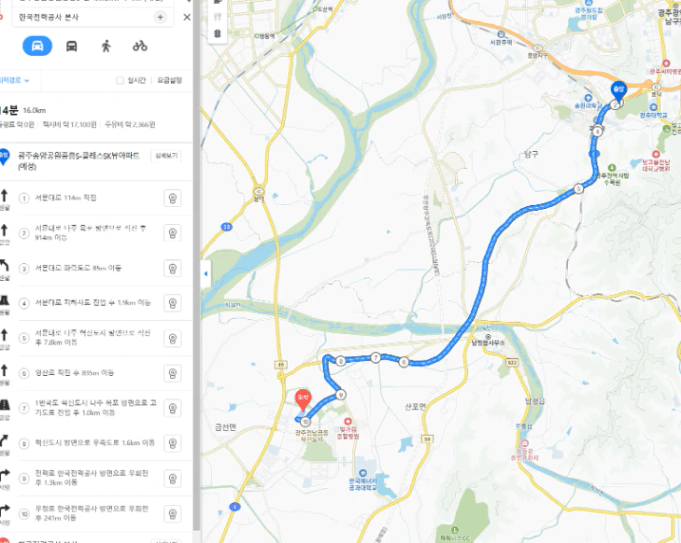
Task: Open 상세보기 for the departure place
Action: [166, 156]
